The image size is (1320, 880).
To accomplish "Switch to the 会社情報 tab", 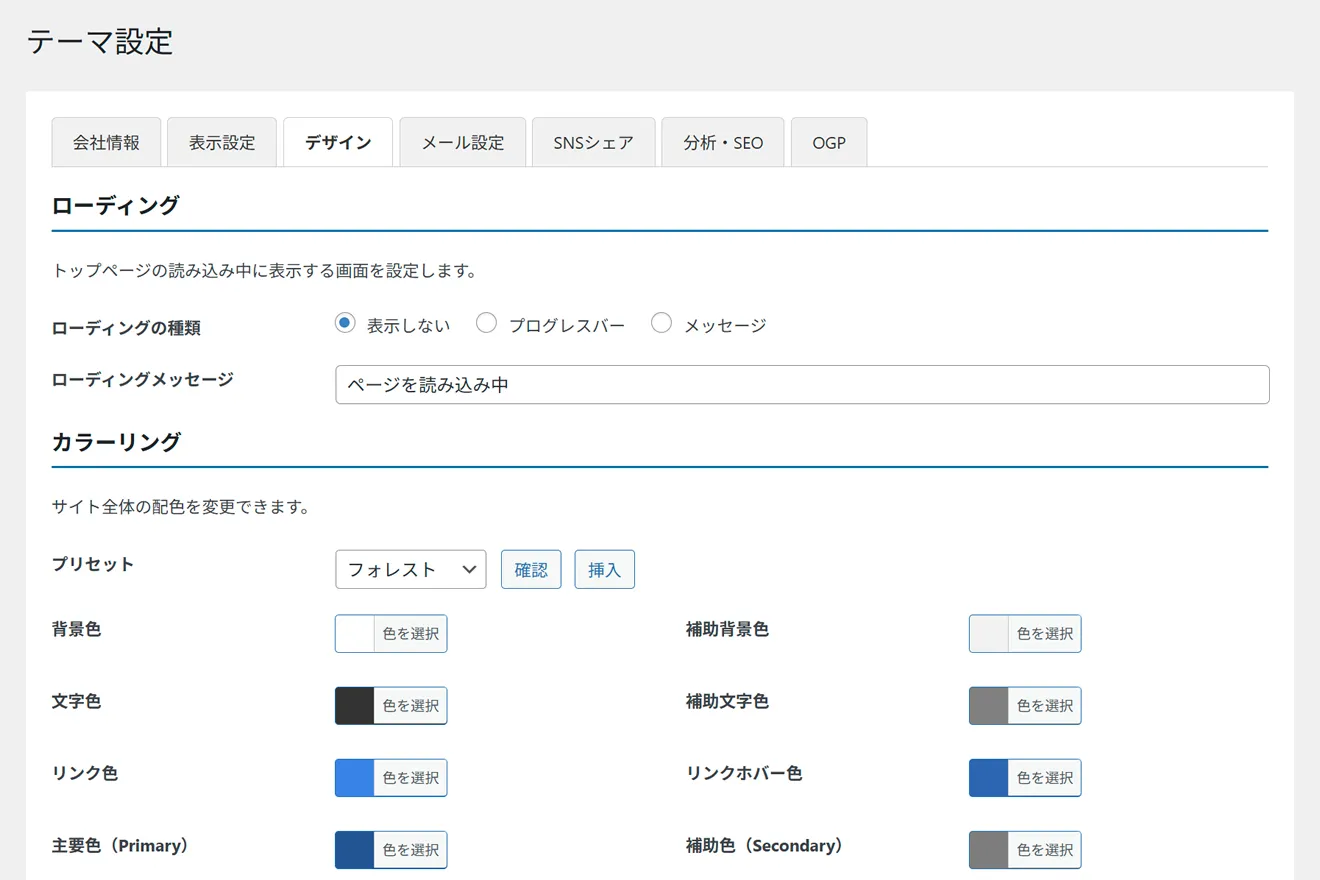I will pos(106,142).
